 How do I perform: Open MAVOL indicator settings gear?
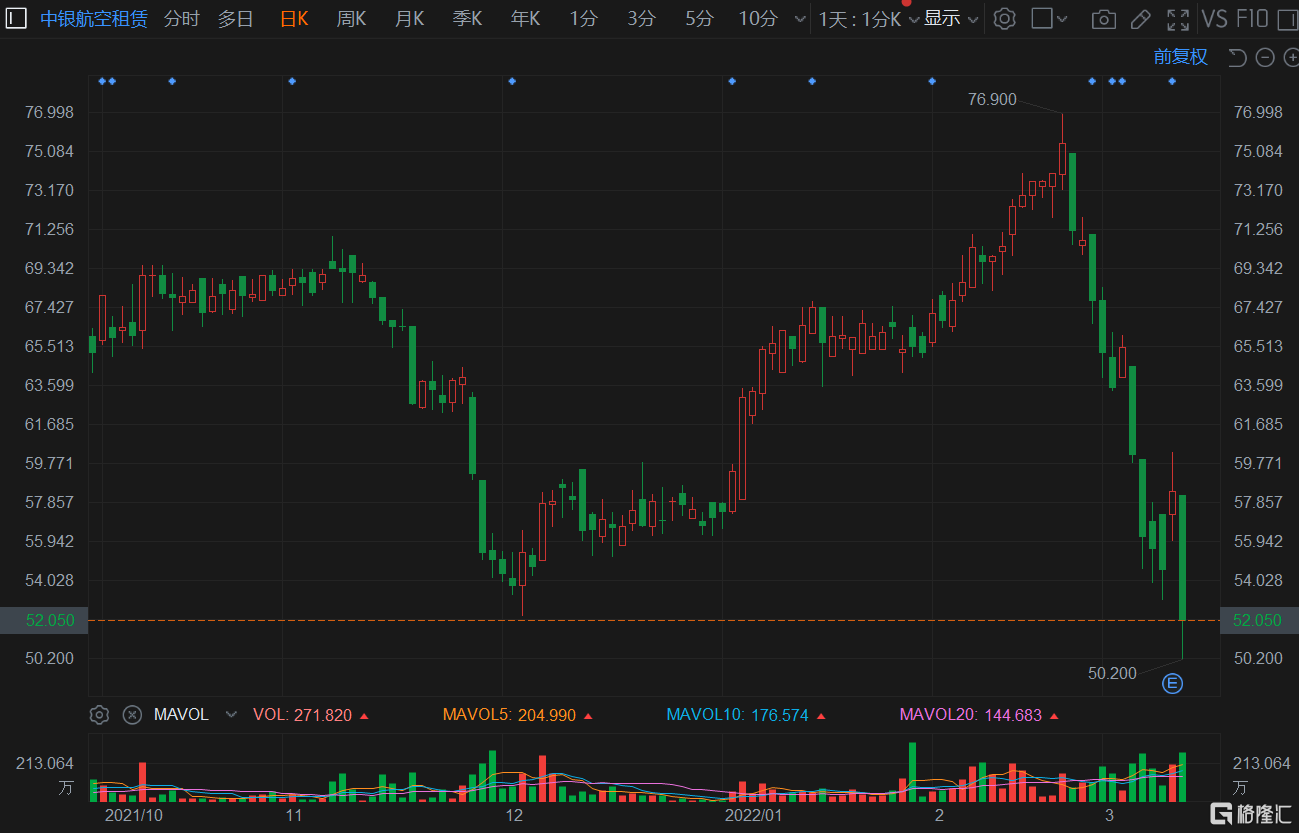click(99, 715)
